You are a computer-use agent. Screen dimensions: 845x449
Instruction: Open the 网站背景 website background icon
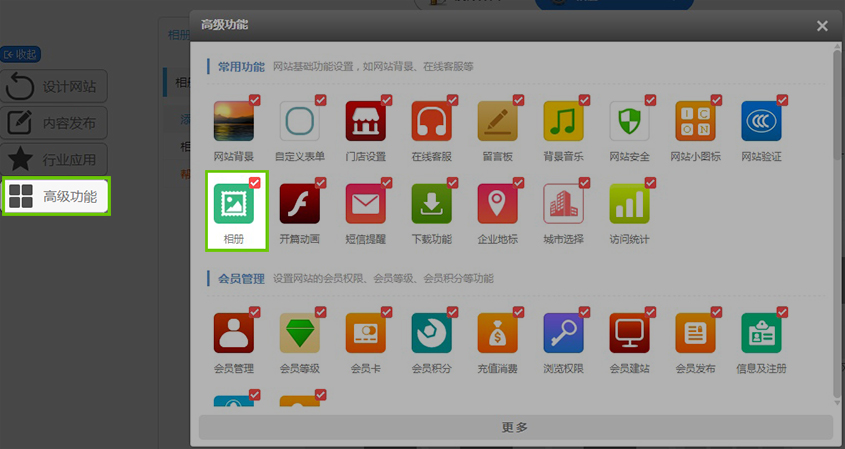pyautogui.click(x=234, y=121)
